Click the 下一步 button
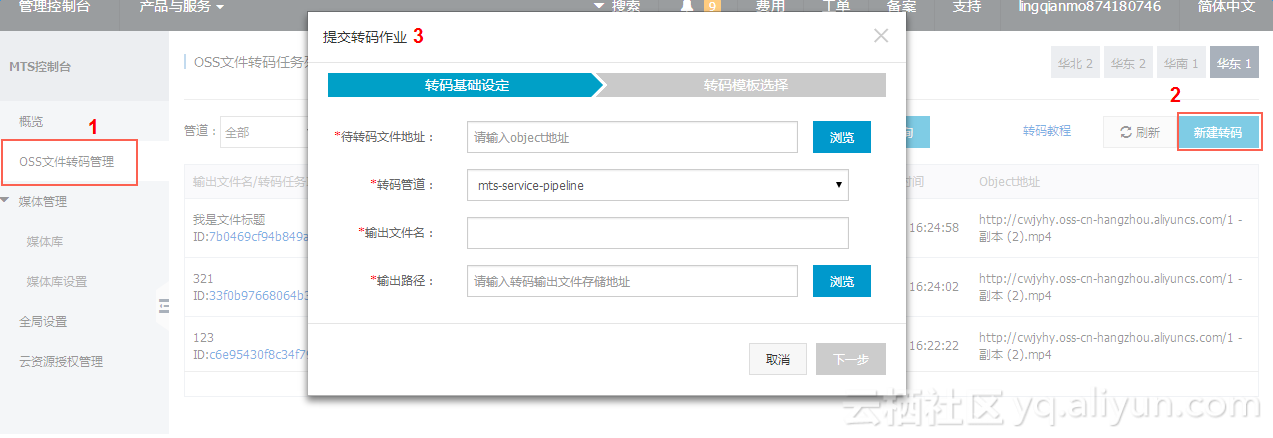This screenshot has height=438, width=1273. (x=851, y=359)
